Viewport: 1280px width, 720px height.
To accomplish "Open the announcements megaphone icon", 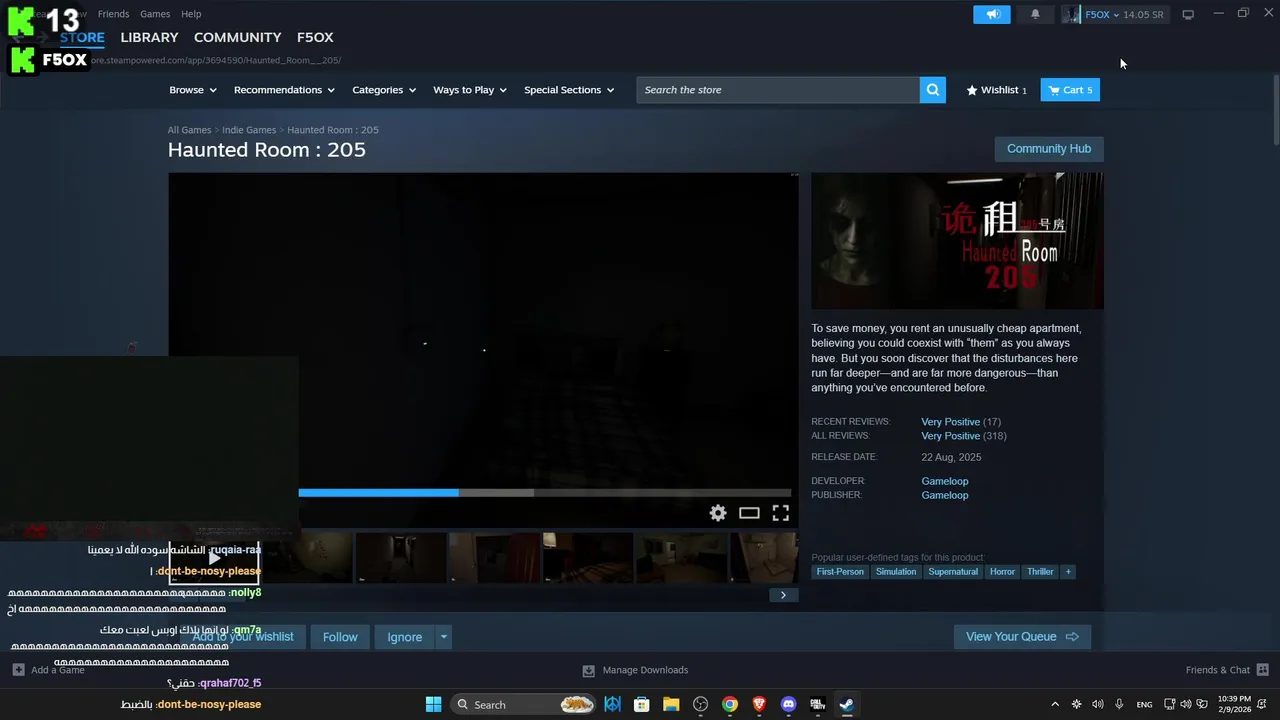I will point(991,14).
